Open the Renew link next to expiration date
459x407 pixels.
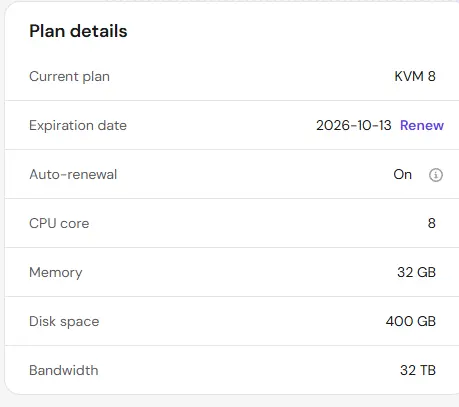422,125
